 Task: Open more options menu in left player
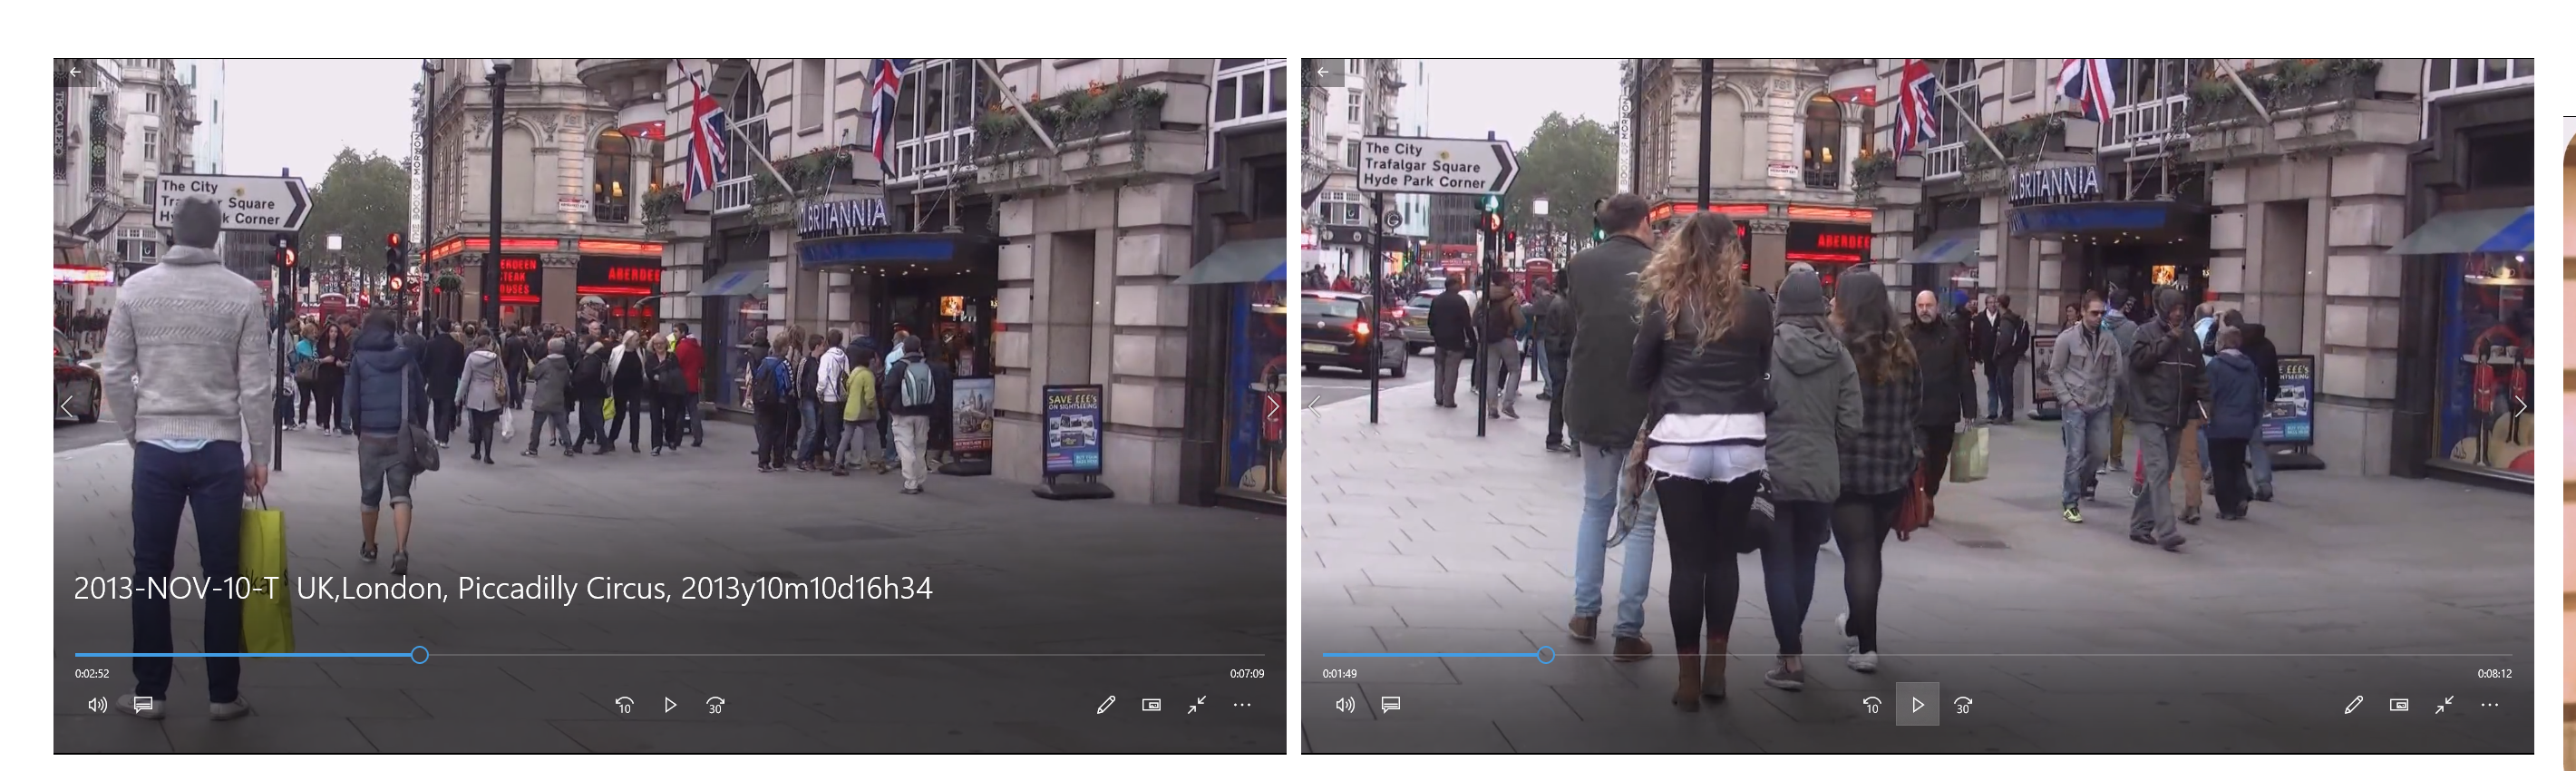(x=1242, y=705)
